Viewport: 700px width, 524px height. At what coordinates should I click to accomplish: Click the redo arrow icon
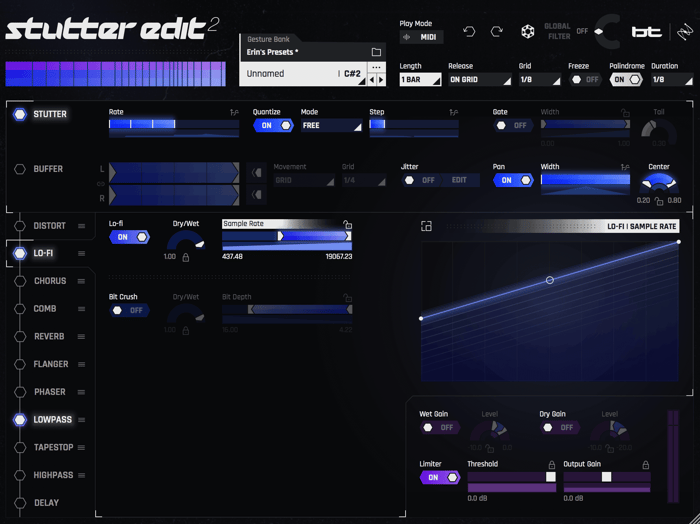[x=497, y=32]
